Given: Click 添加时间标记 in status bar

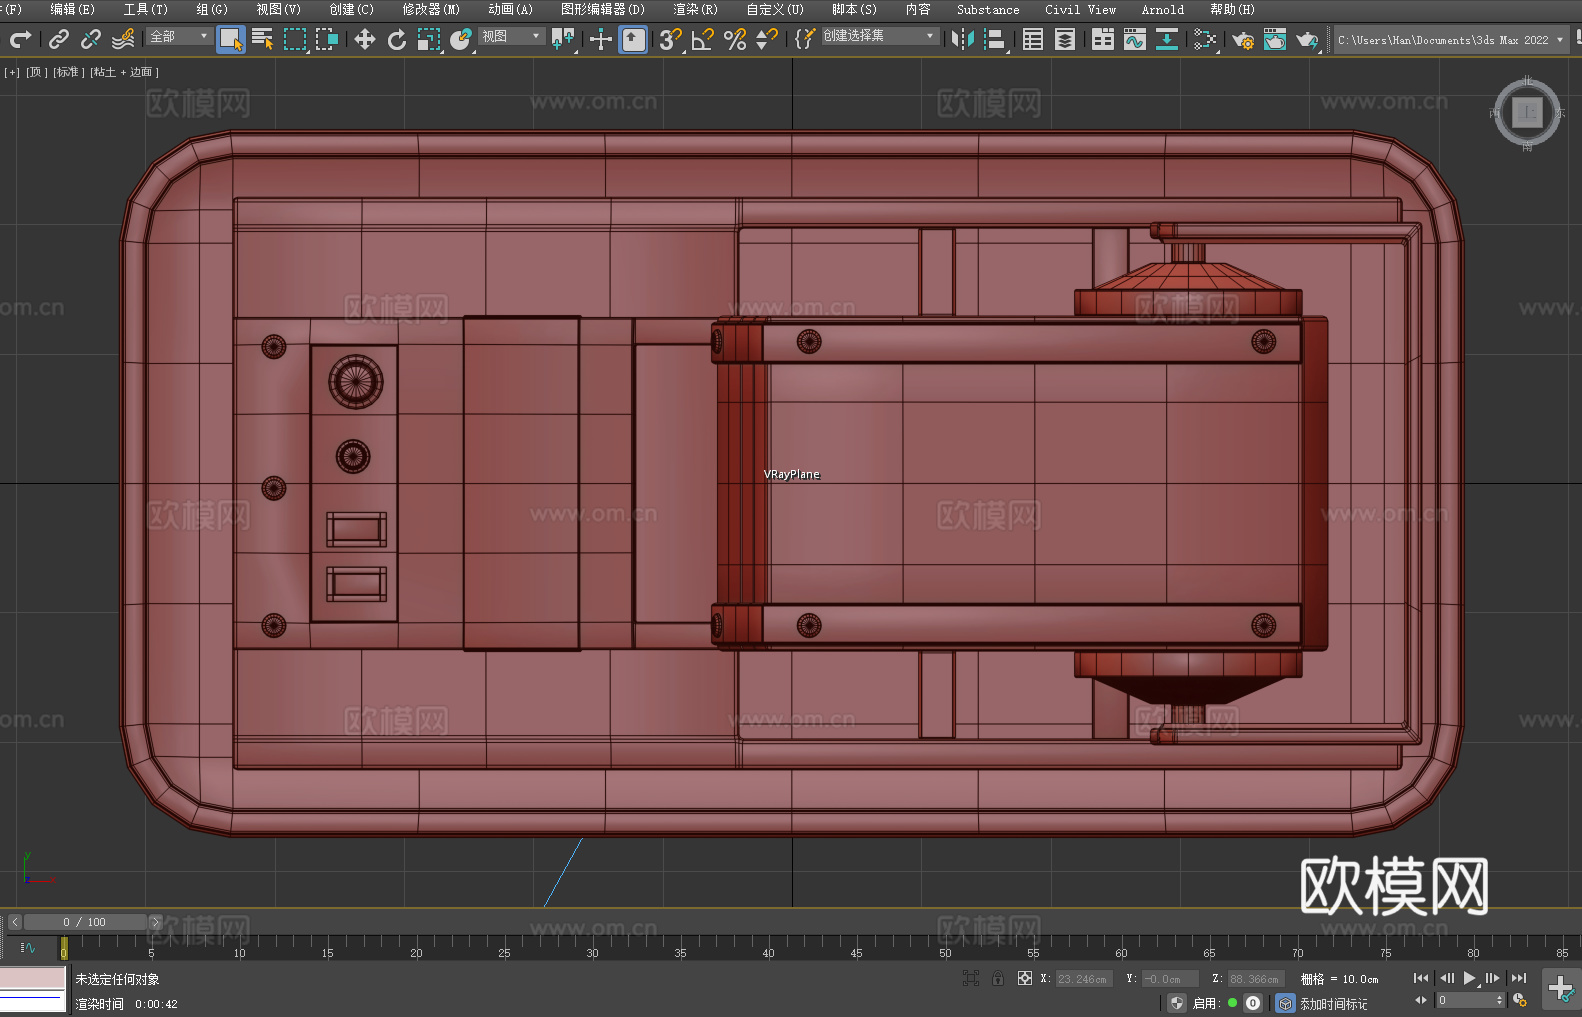Looking at the screenshot, I should click(1333, 1003).
